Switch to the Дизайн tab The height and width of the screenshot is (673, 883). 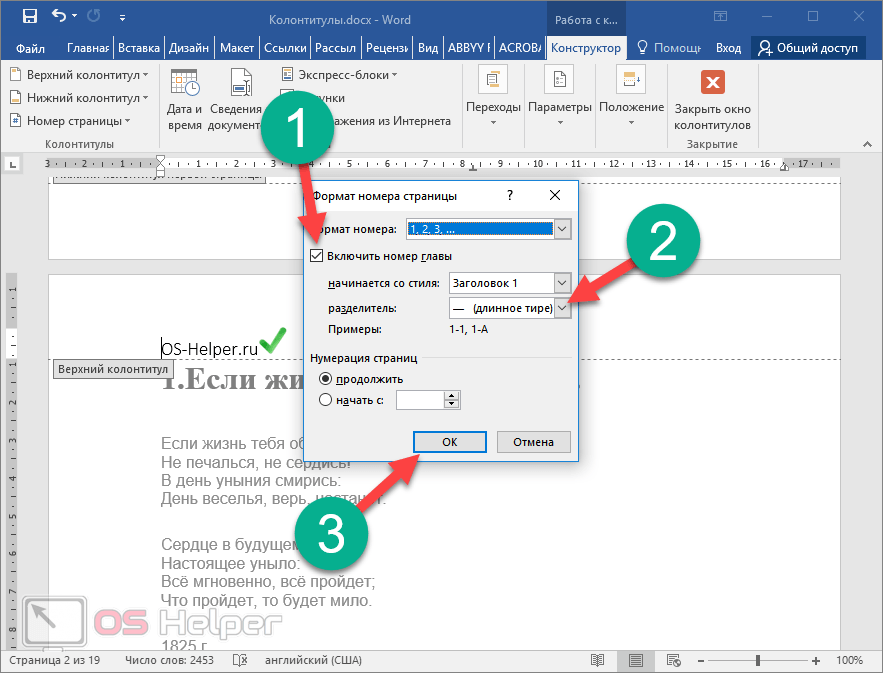tap(189, 48)
